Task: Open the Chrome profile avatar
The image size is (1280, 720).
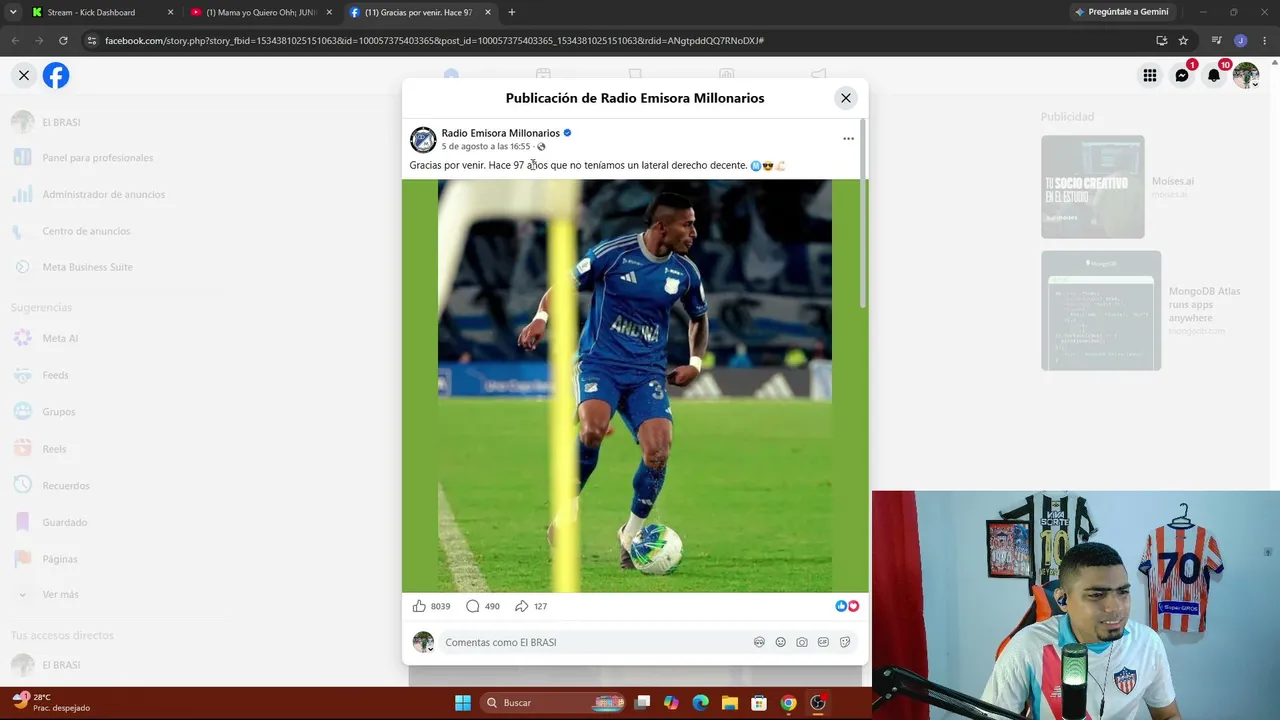Action: pyautogui.click(x=1241, y=41)
